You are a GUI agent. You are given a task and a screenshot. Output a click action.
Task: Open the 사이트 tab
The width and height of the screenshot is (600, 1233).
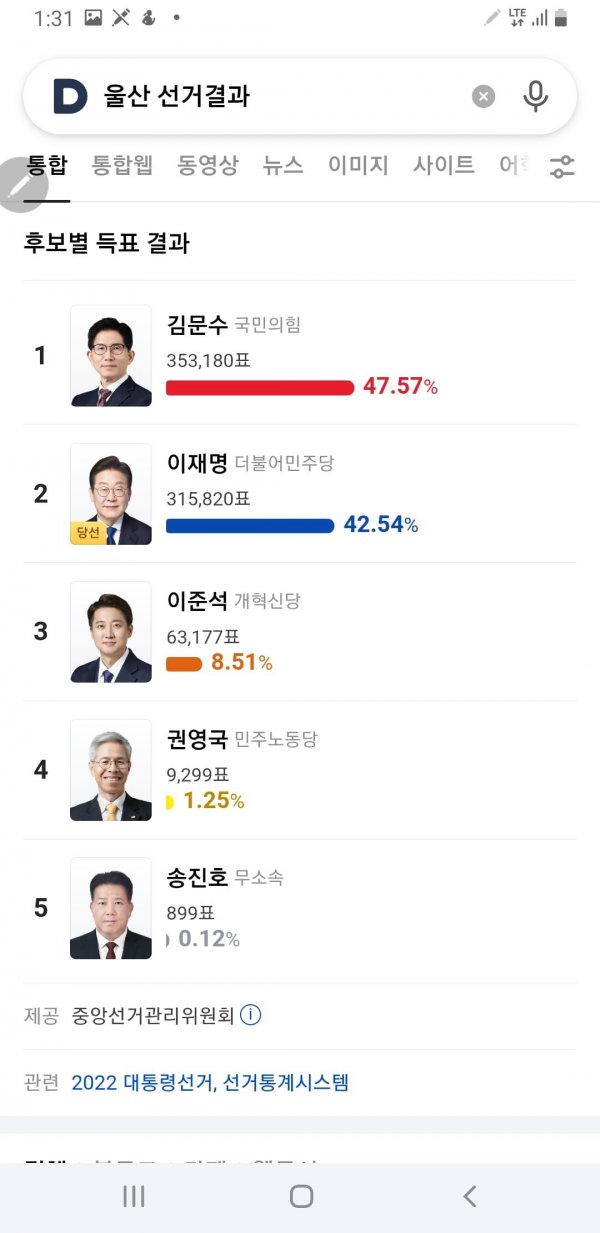click(444, 165)
